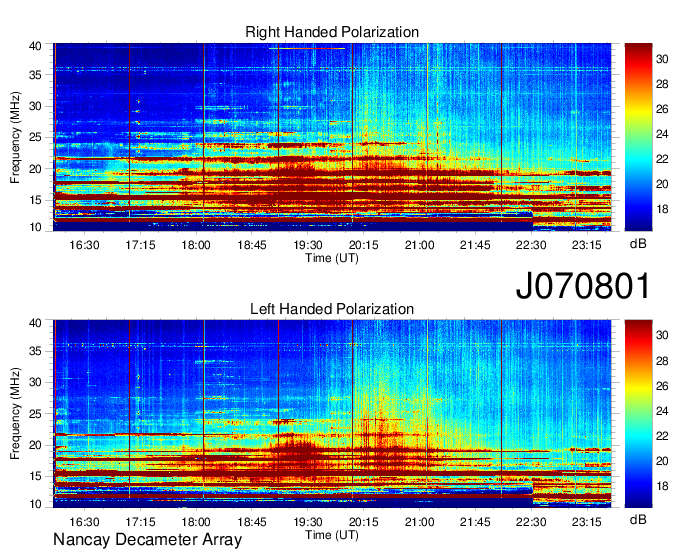Click the 30 dB value on Right Handed colorbar
The height and width of the screenshot is (552, 680).
click(662, 59)
